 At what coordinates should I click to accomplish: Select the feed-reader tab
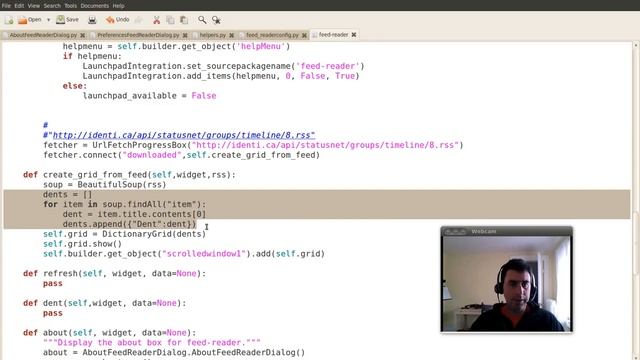tap(333, 35)
